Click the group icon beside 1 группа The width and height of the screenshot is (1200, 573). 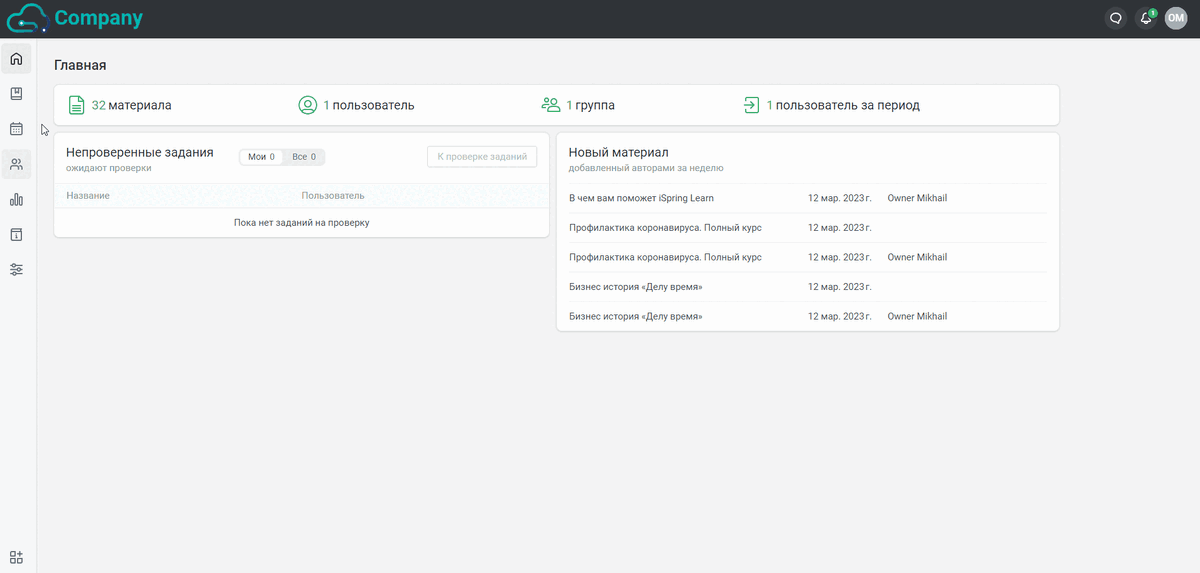[x=551, y=105]
